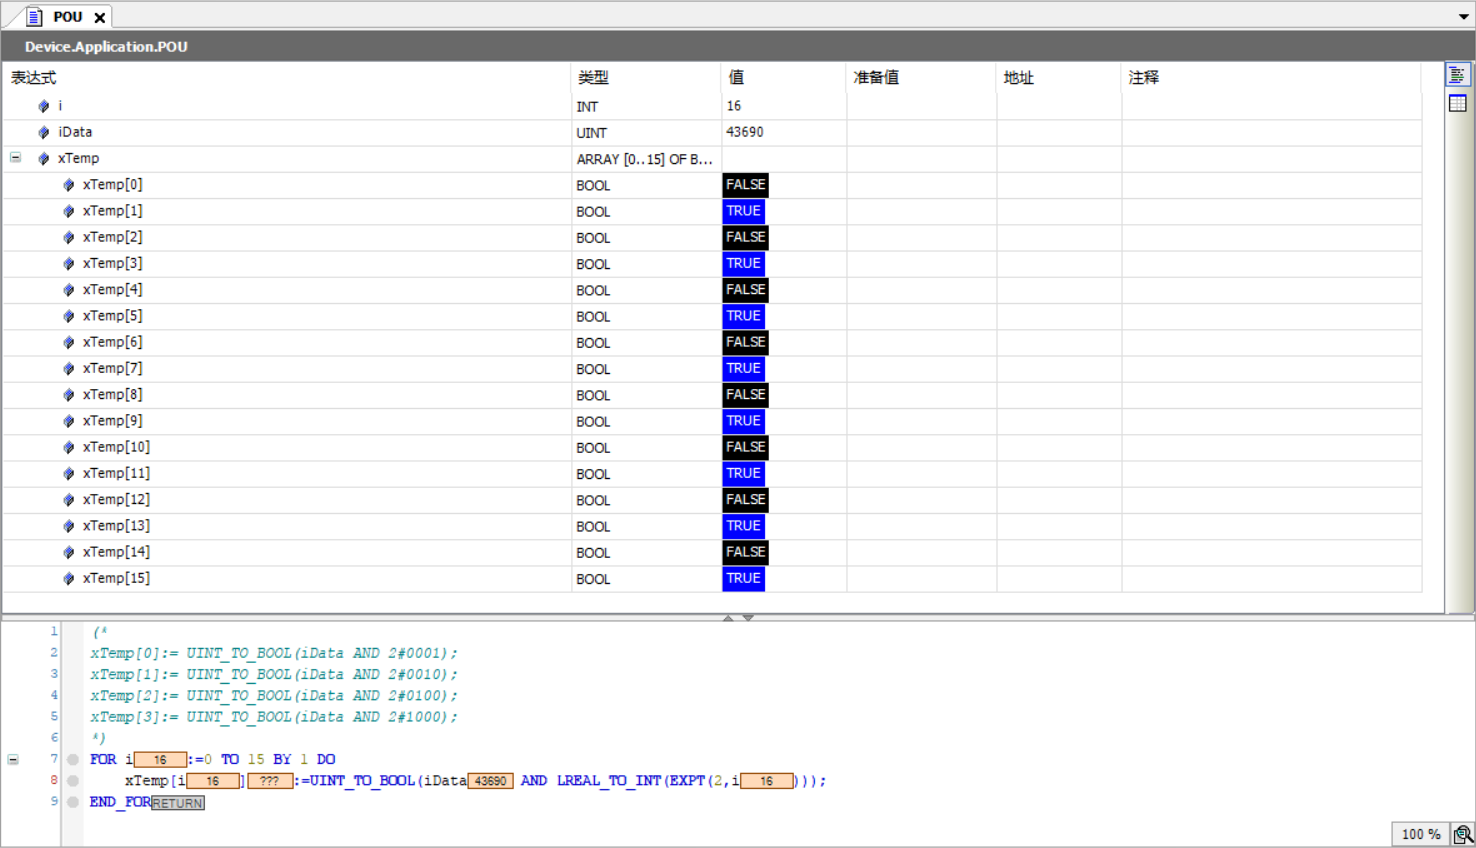The image size is (1476, 848).
Task: Click EXPT function in line 8
Action: (687, 781)
